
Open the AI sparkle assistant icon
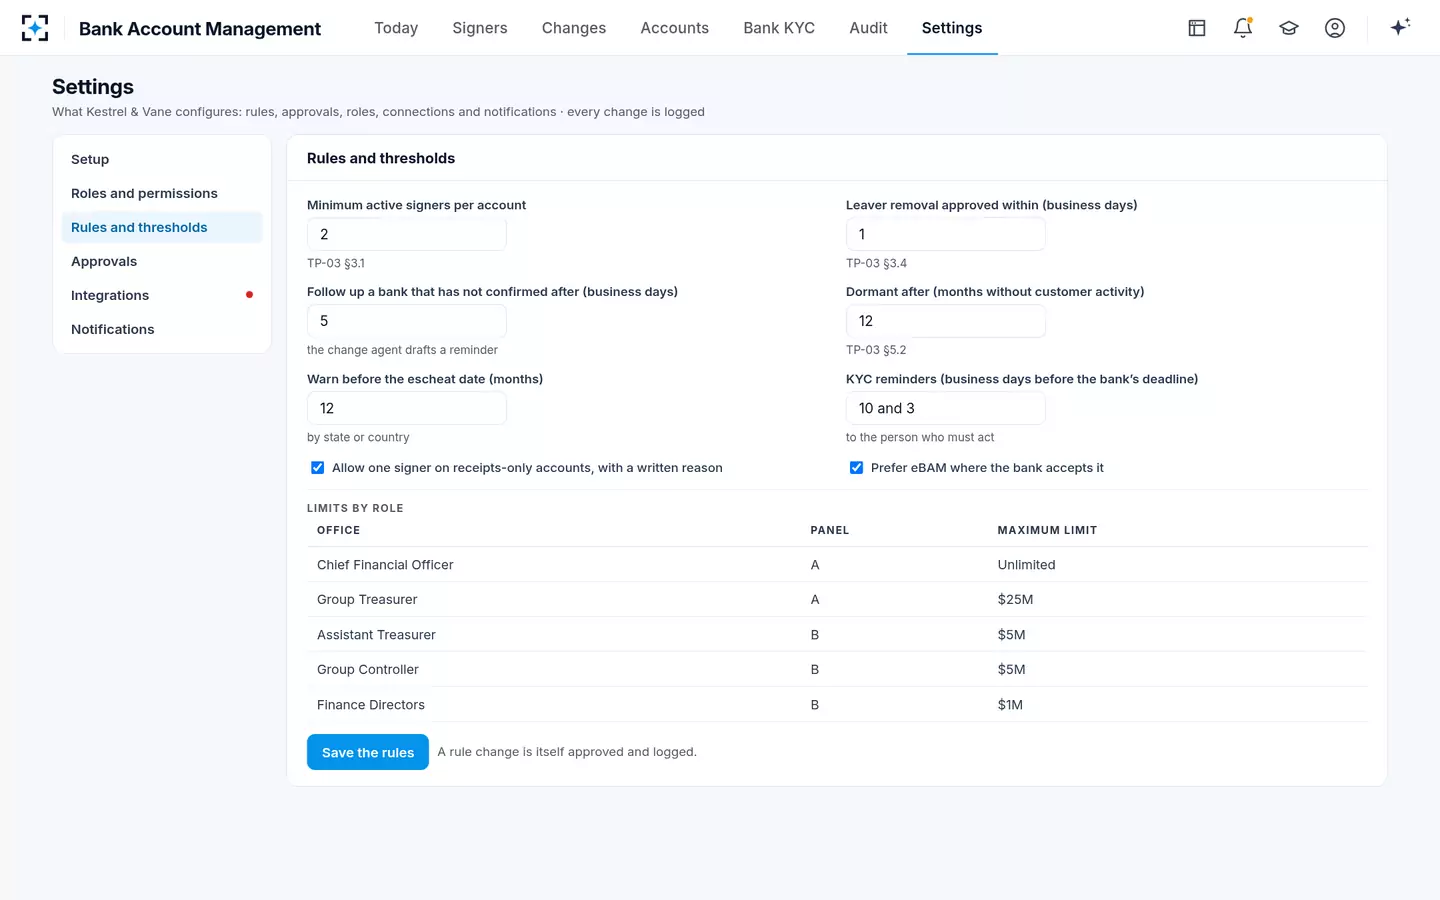pyautogui.click(x=1400, y=27)
